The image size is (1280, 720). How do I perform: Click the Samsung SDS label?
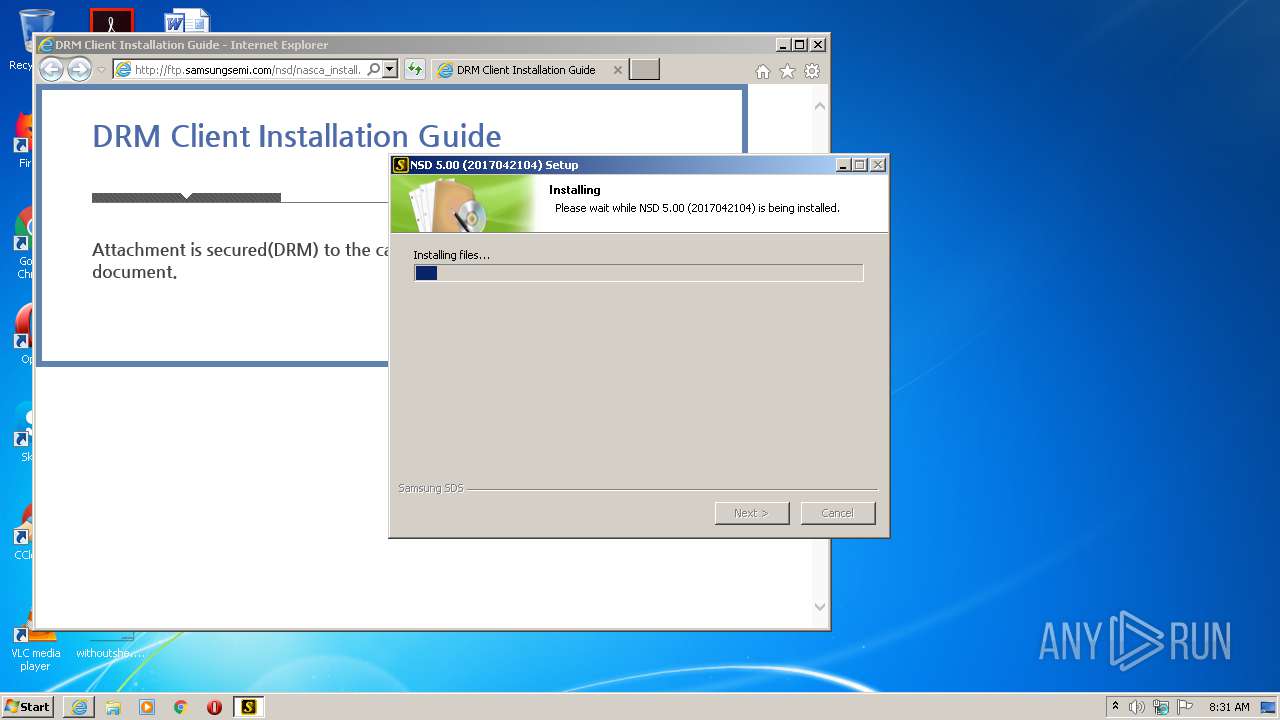(x=430, y=488)
